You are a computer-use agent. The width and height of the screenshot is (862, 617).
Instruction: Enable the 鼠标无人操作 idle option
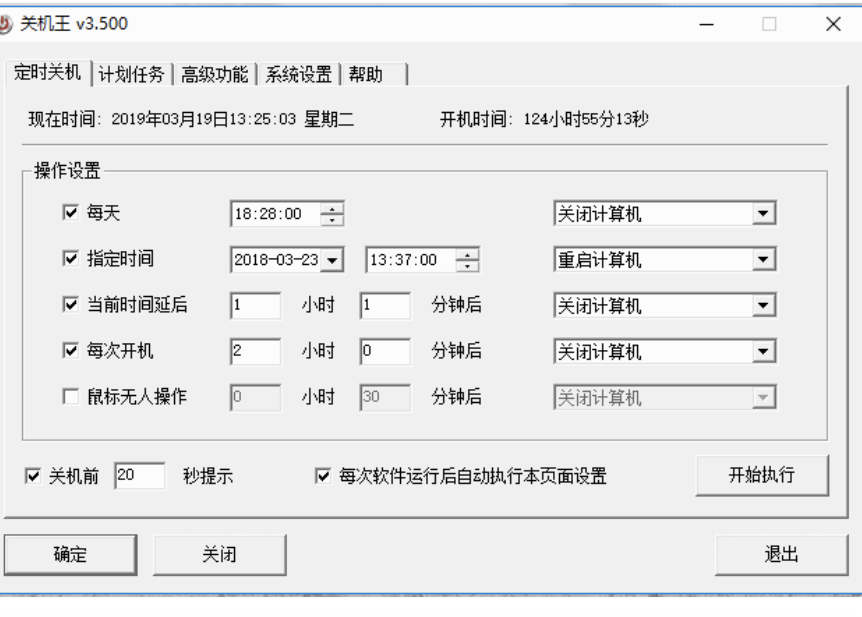coord(70,396)
